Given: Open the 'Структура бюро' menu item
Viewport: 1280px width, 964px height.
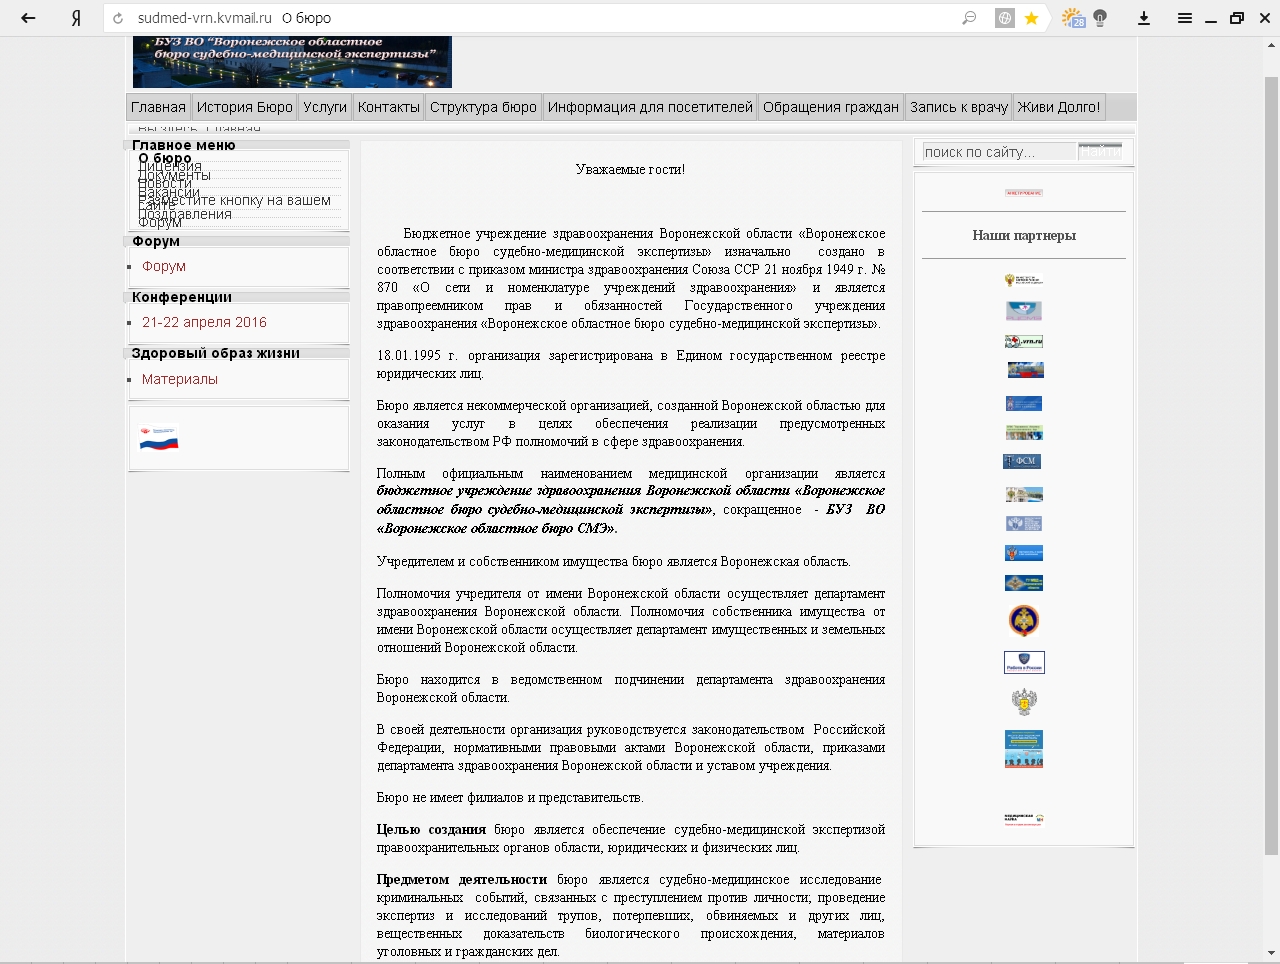Looking at the screenshot, I should pyautogui.click(x=483, y=107).
